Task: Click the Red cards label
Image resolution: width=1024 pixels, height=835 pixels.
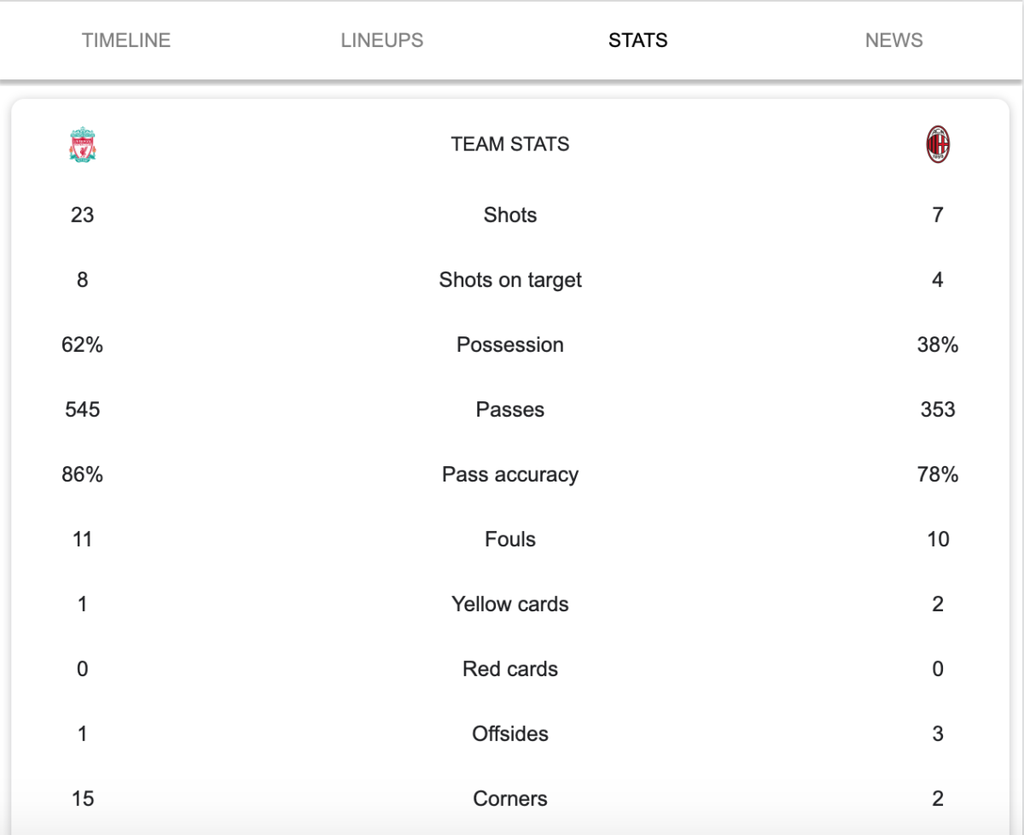Action: tap(510, 669)
